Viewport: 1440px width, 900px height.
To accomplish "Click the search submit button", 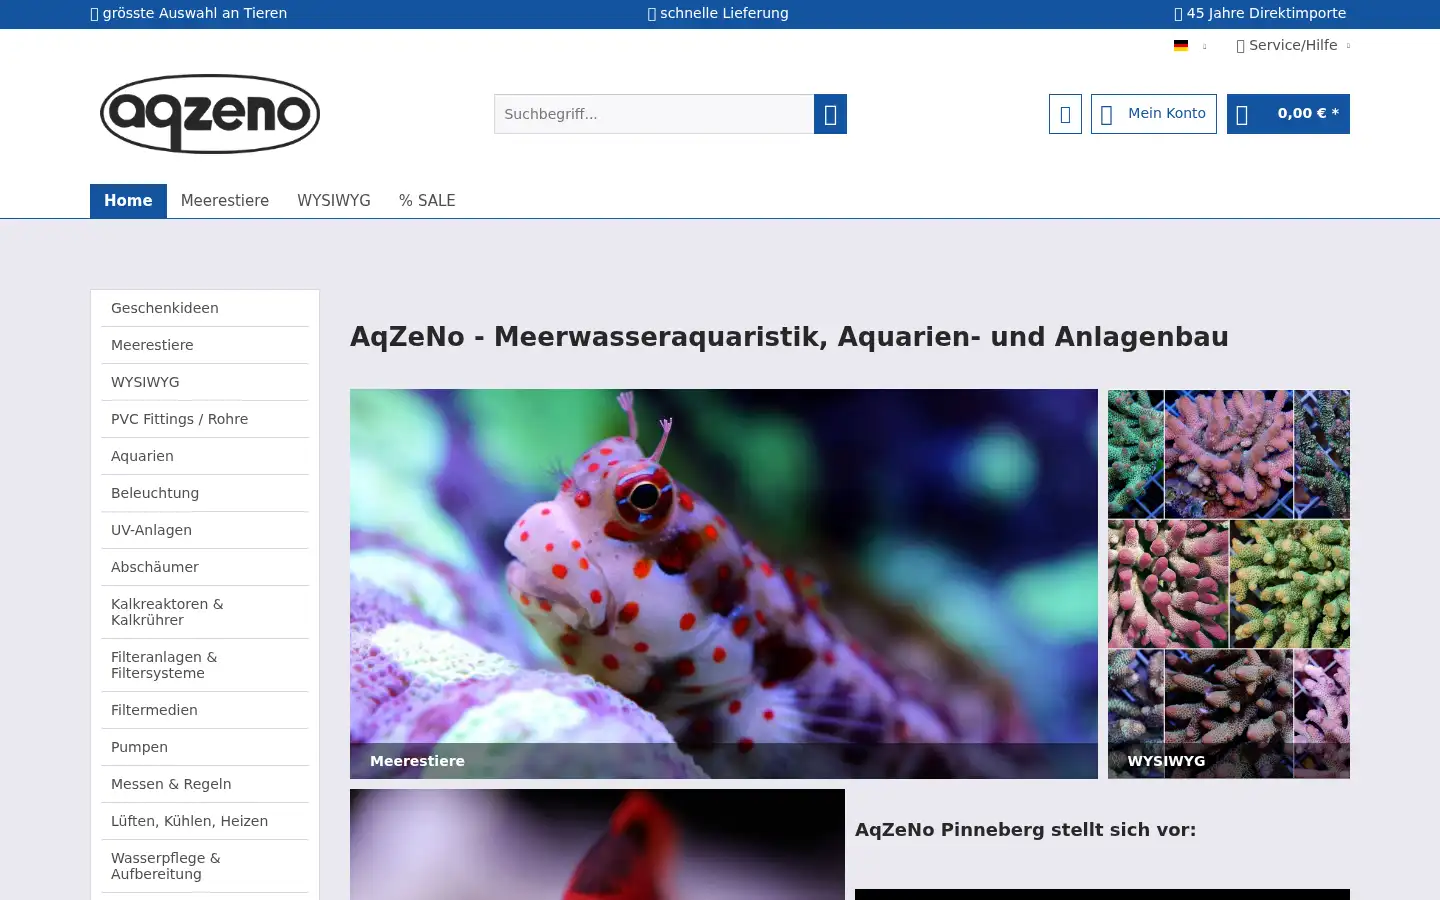I will [830, 114].
